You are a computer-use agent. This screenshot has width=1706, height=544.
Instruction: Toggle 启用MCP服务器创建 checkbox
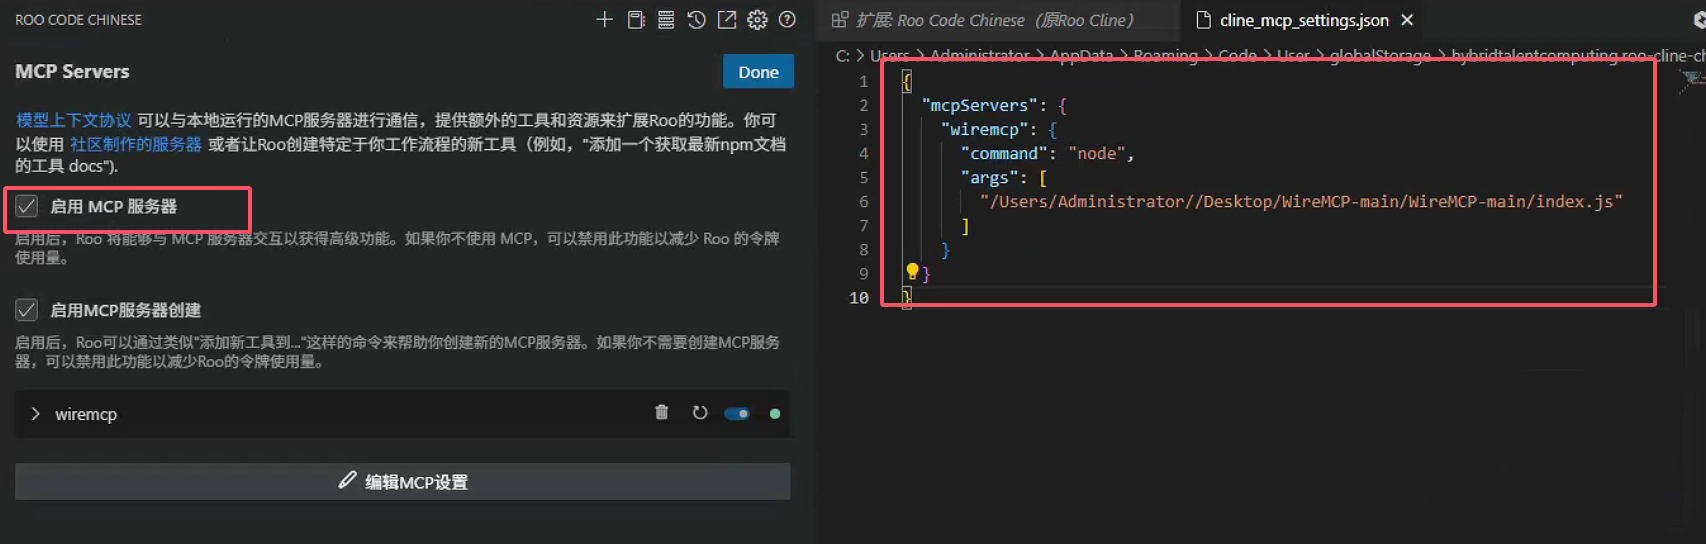[x=27, y=310]
